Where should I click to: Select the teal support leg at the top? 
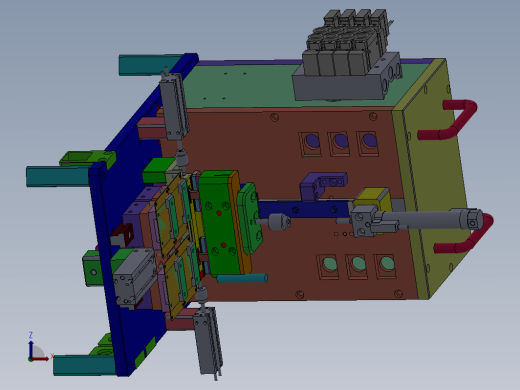tap(149, 65)
